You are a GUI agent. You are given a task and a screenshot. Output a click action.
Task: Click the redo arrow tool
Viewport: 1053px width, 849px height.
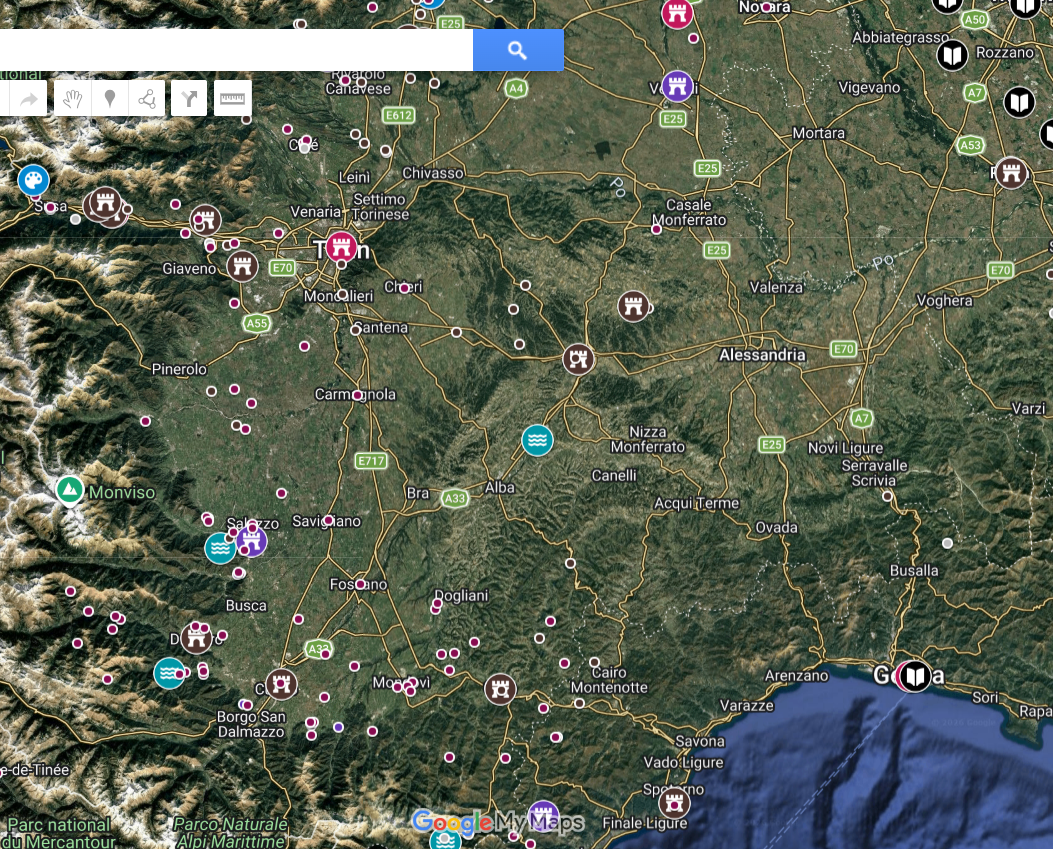28,99
